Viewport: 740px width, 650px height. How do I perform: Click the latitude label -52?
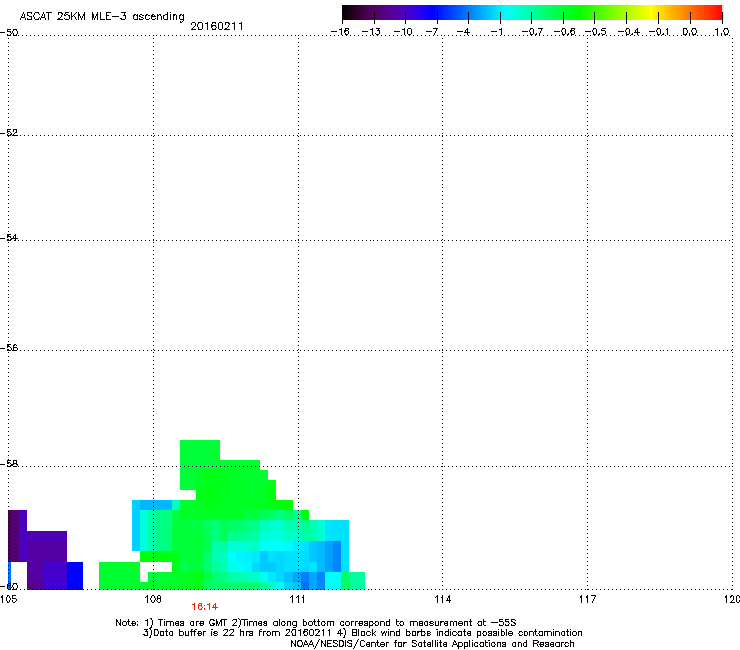(x=9, y=133)
